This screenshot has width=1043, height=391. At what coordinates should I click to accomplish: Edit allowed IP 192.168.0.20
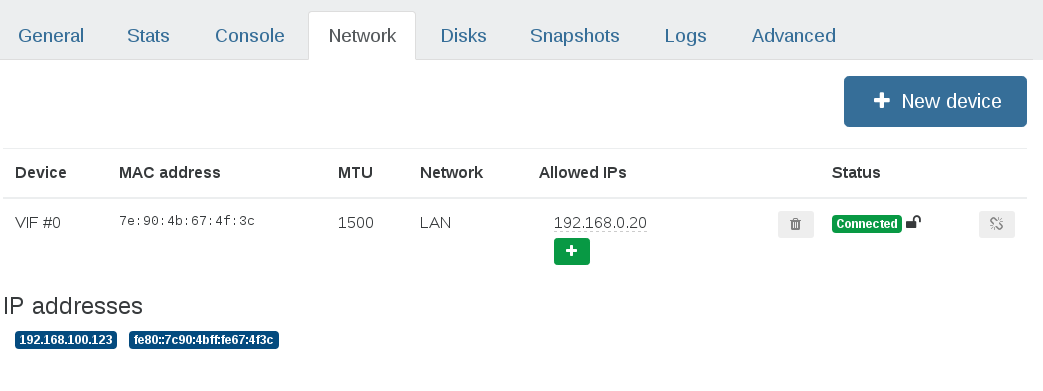point(600,223)
